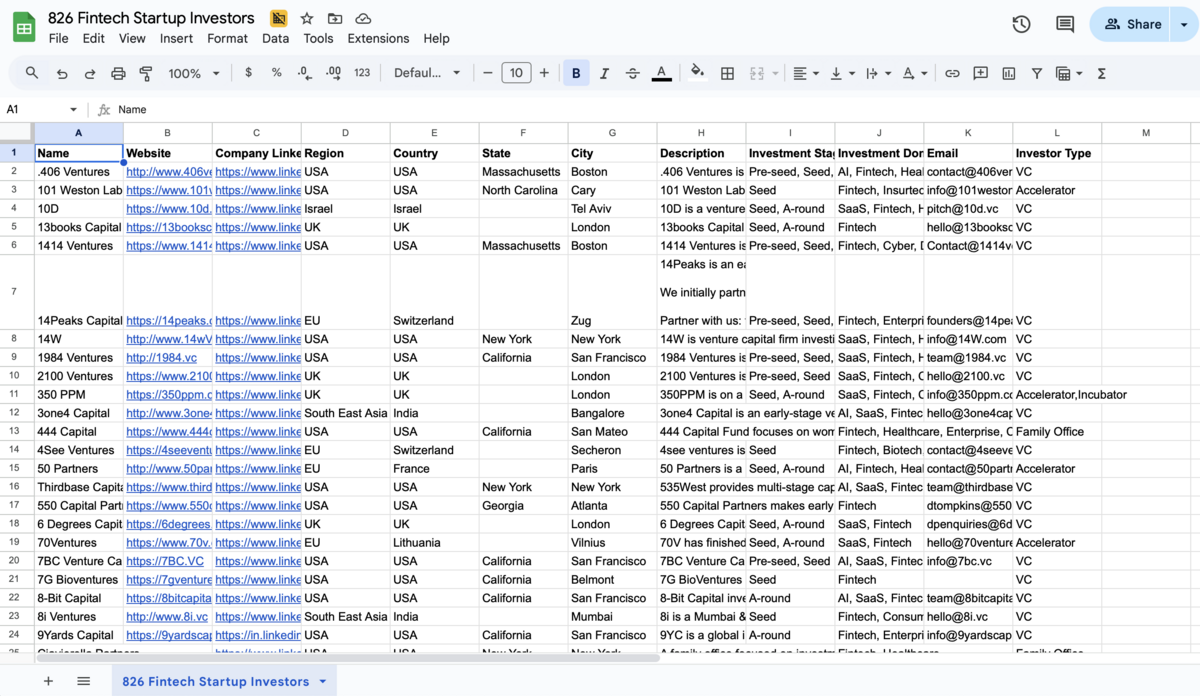Open version history clock icon
The width and height of the screenshot is (1200, 696).
pyautogui.click(x=1021, y=24)
